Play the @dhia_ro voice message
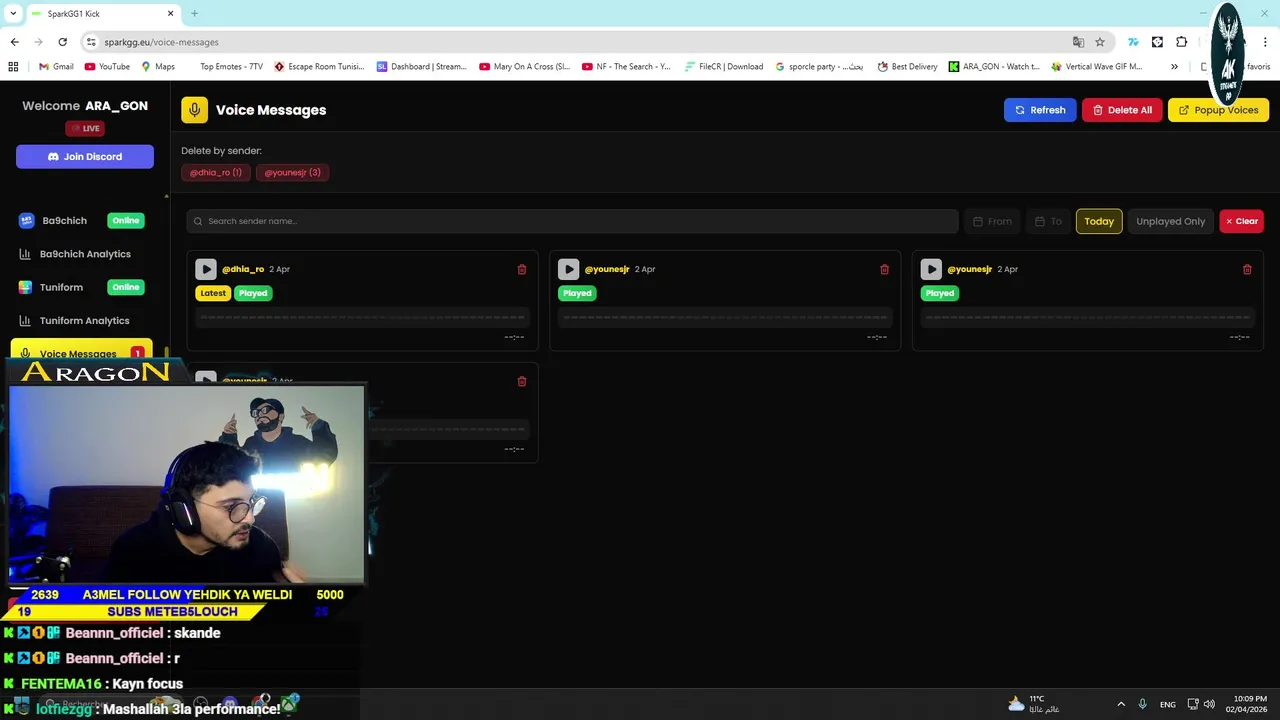The image size is (1280, 720). (206, 269)
